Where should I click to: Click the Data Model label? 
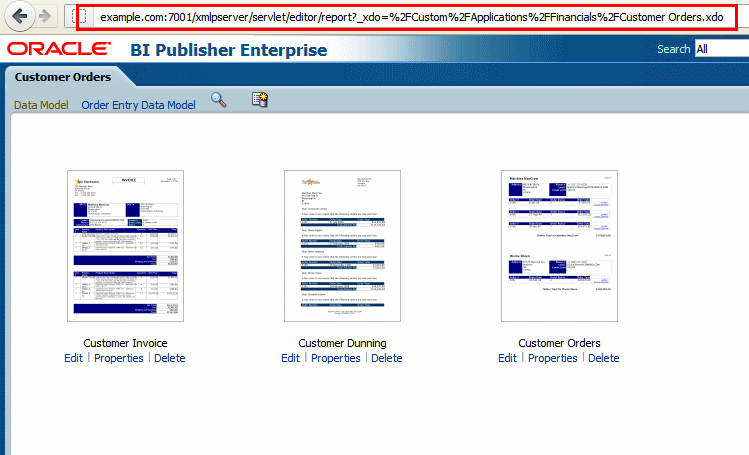41,105
